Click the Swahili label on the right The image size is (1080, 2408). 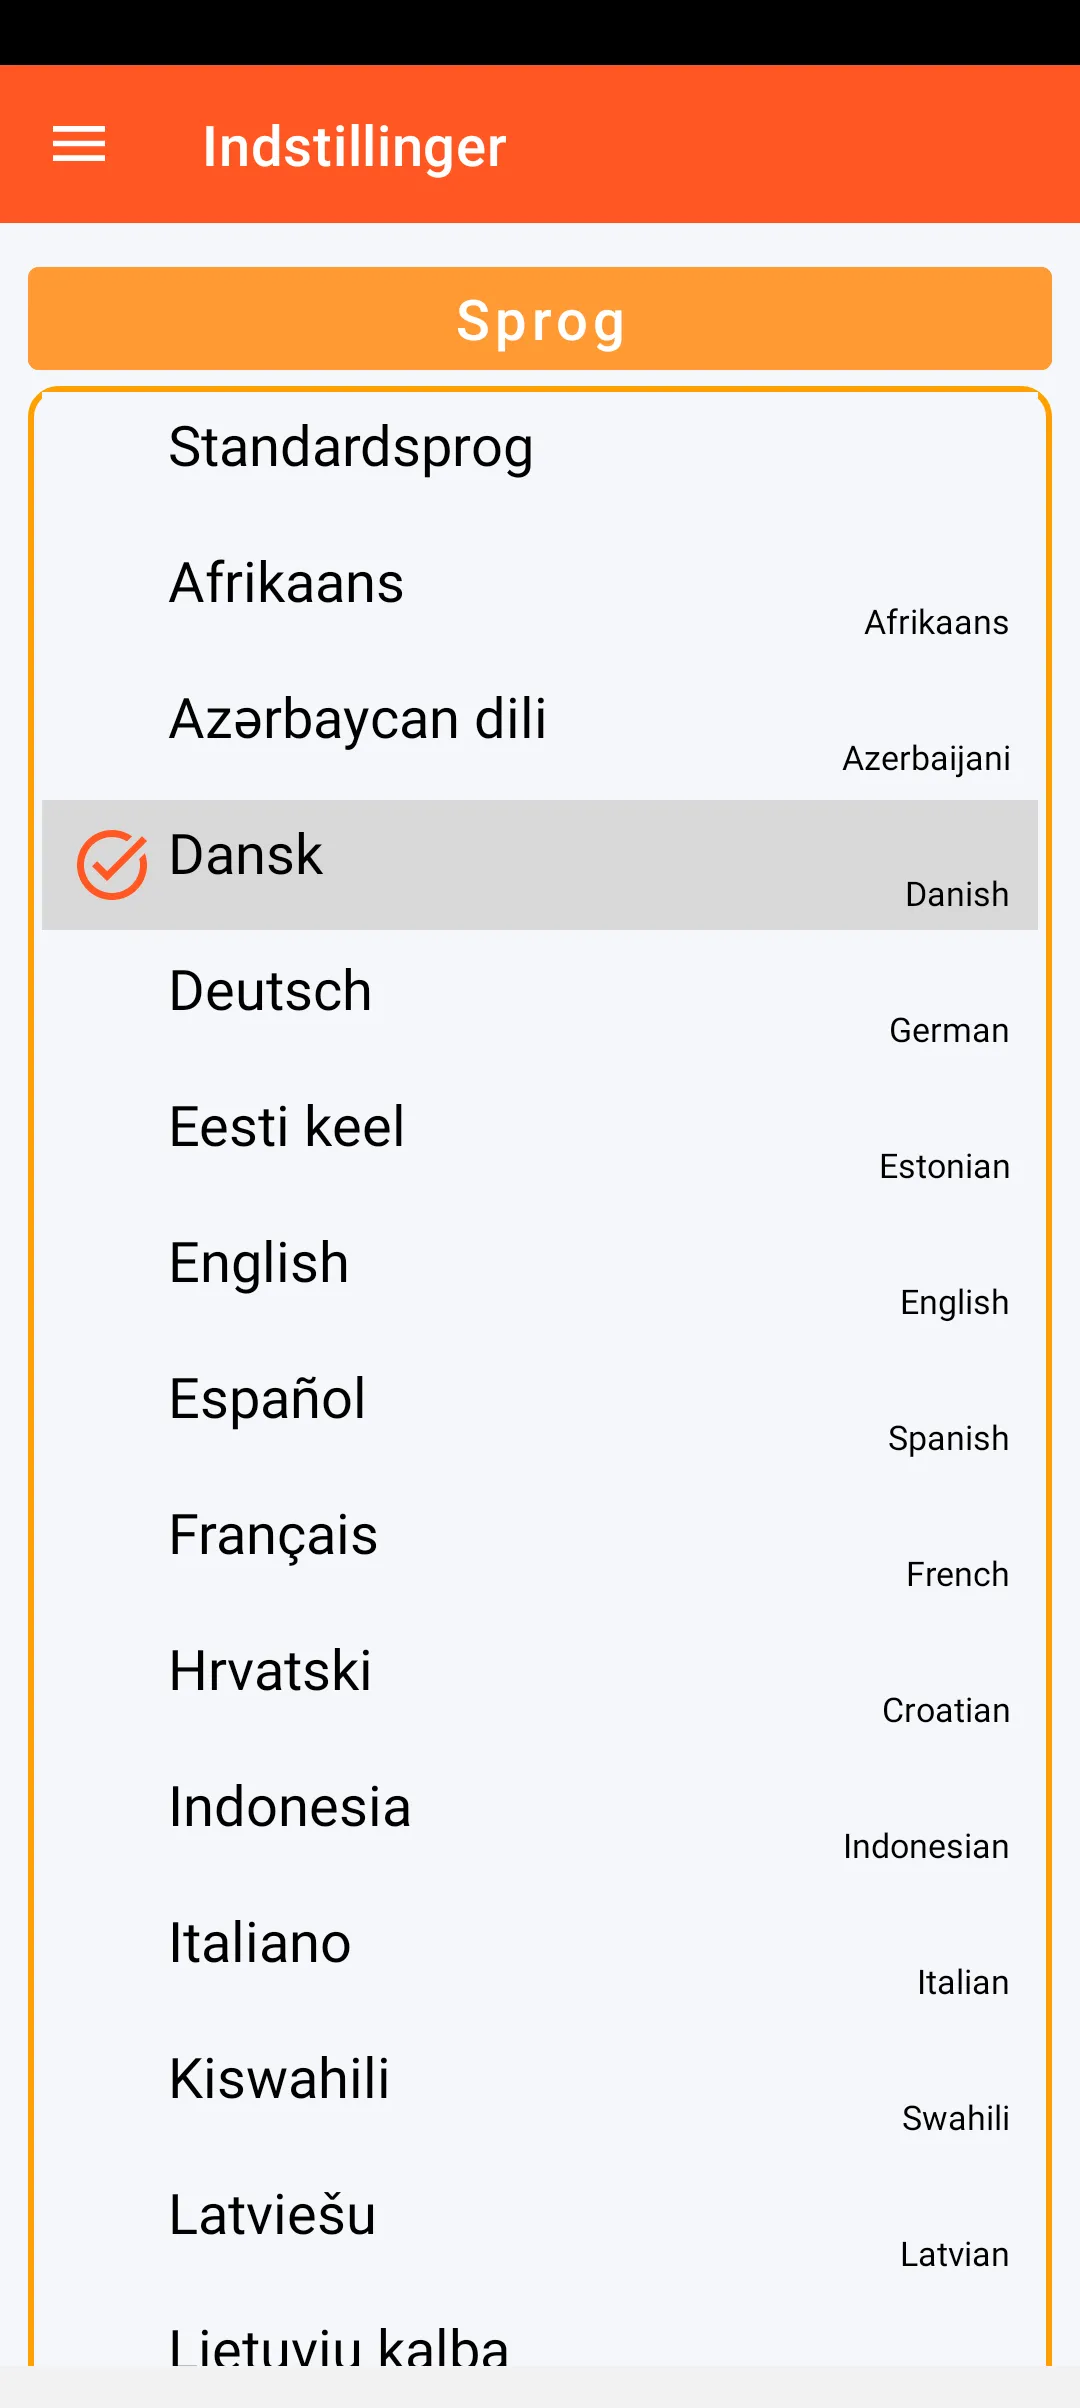click(955, 2119)
